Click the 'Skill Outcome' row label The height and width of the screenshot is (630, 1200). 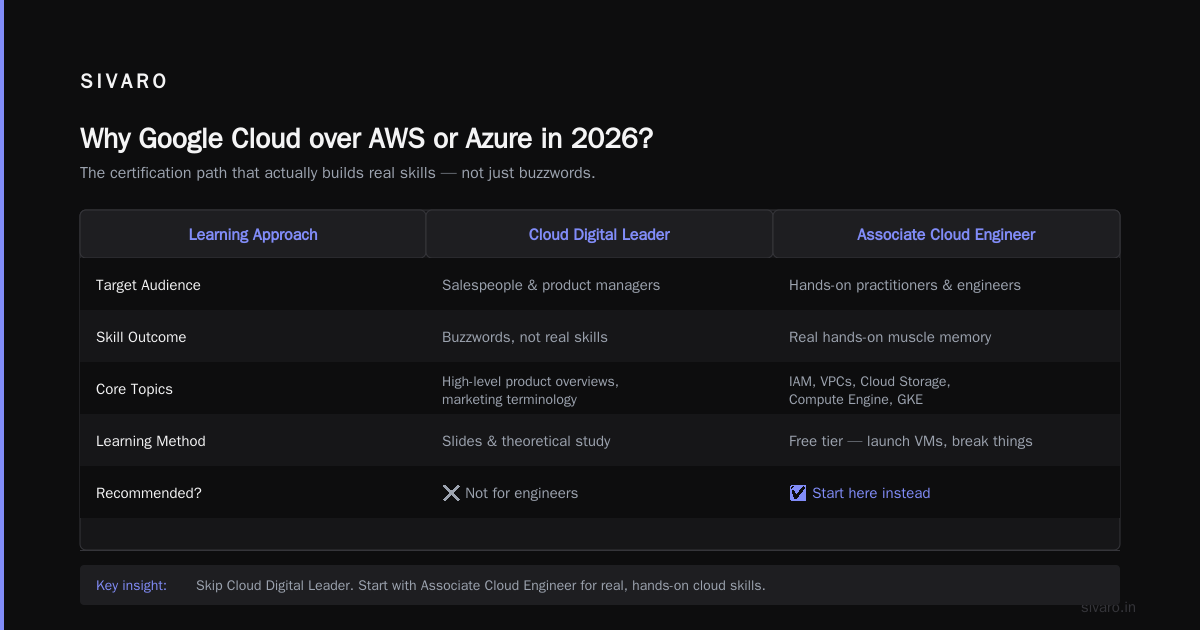tap(141, 337)
